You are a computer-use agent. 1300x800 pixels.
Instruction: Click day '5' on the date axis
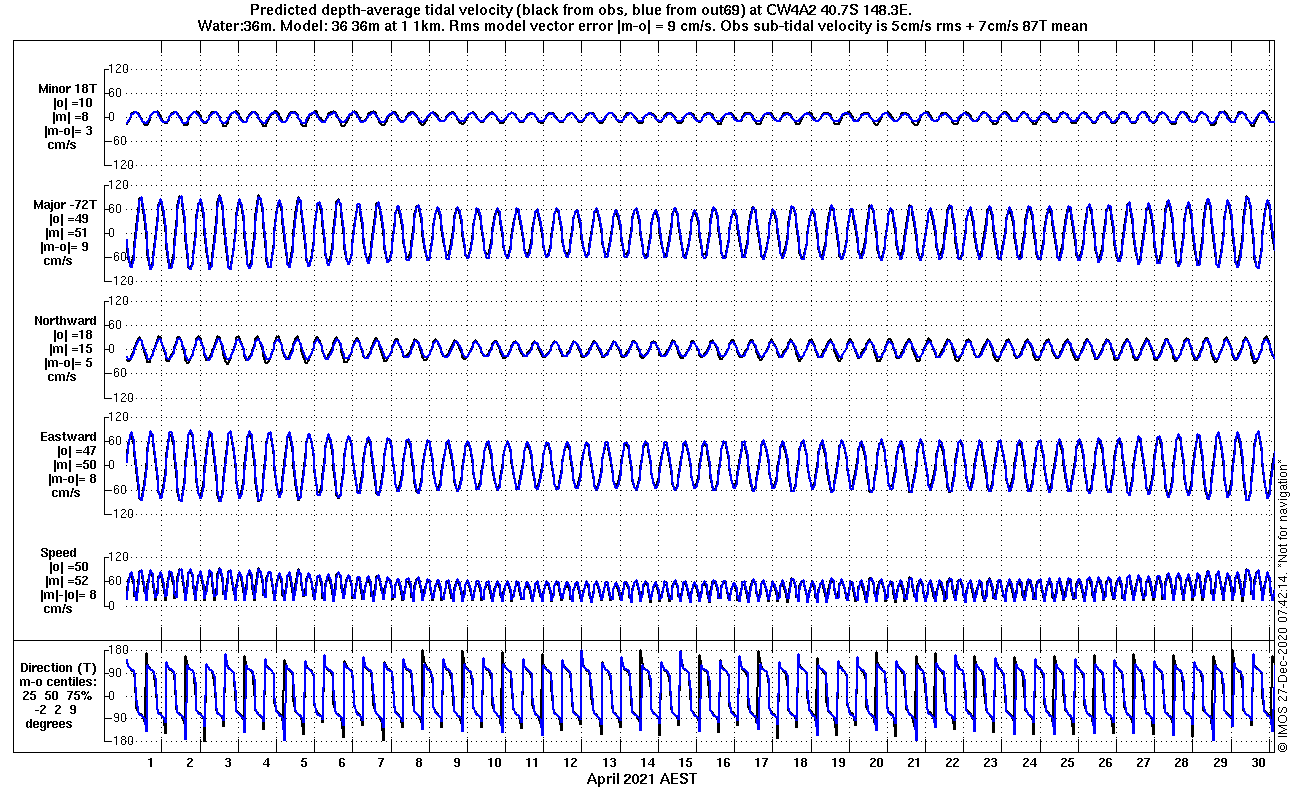[304, 763]
